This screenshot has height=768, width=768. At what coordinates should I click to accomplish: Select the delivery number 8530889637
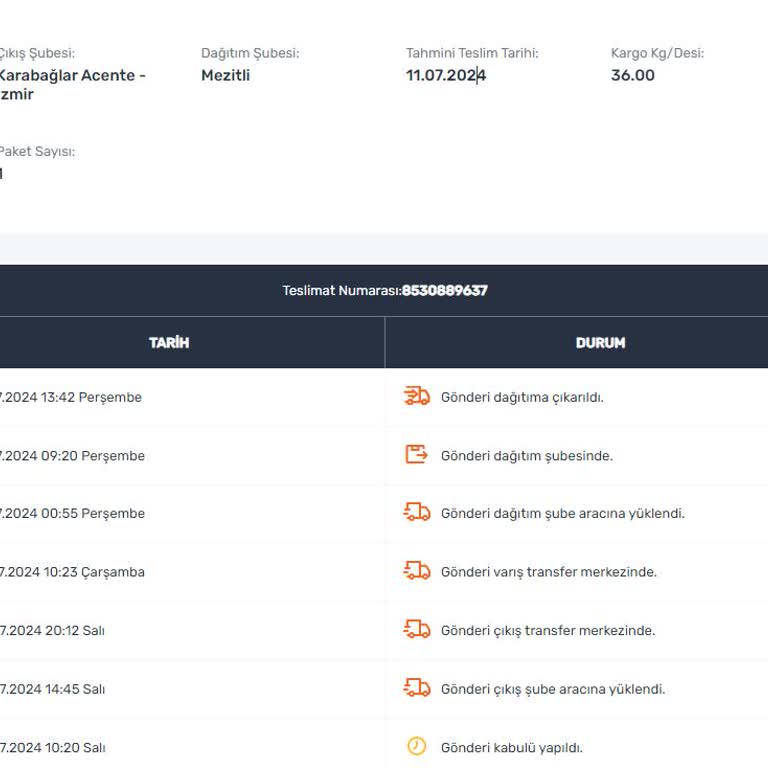click(445, 290)
